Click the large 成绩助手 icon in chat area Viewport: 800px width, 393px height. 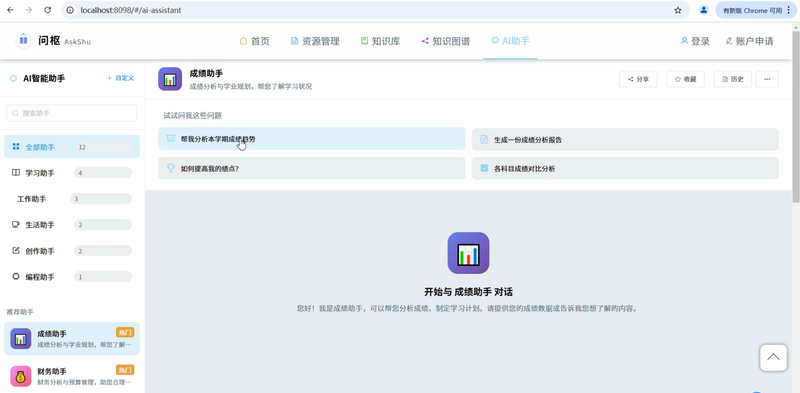(468, 253)
